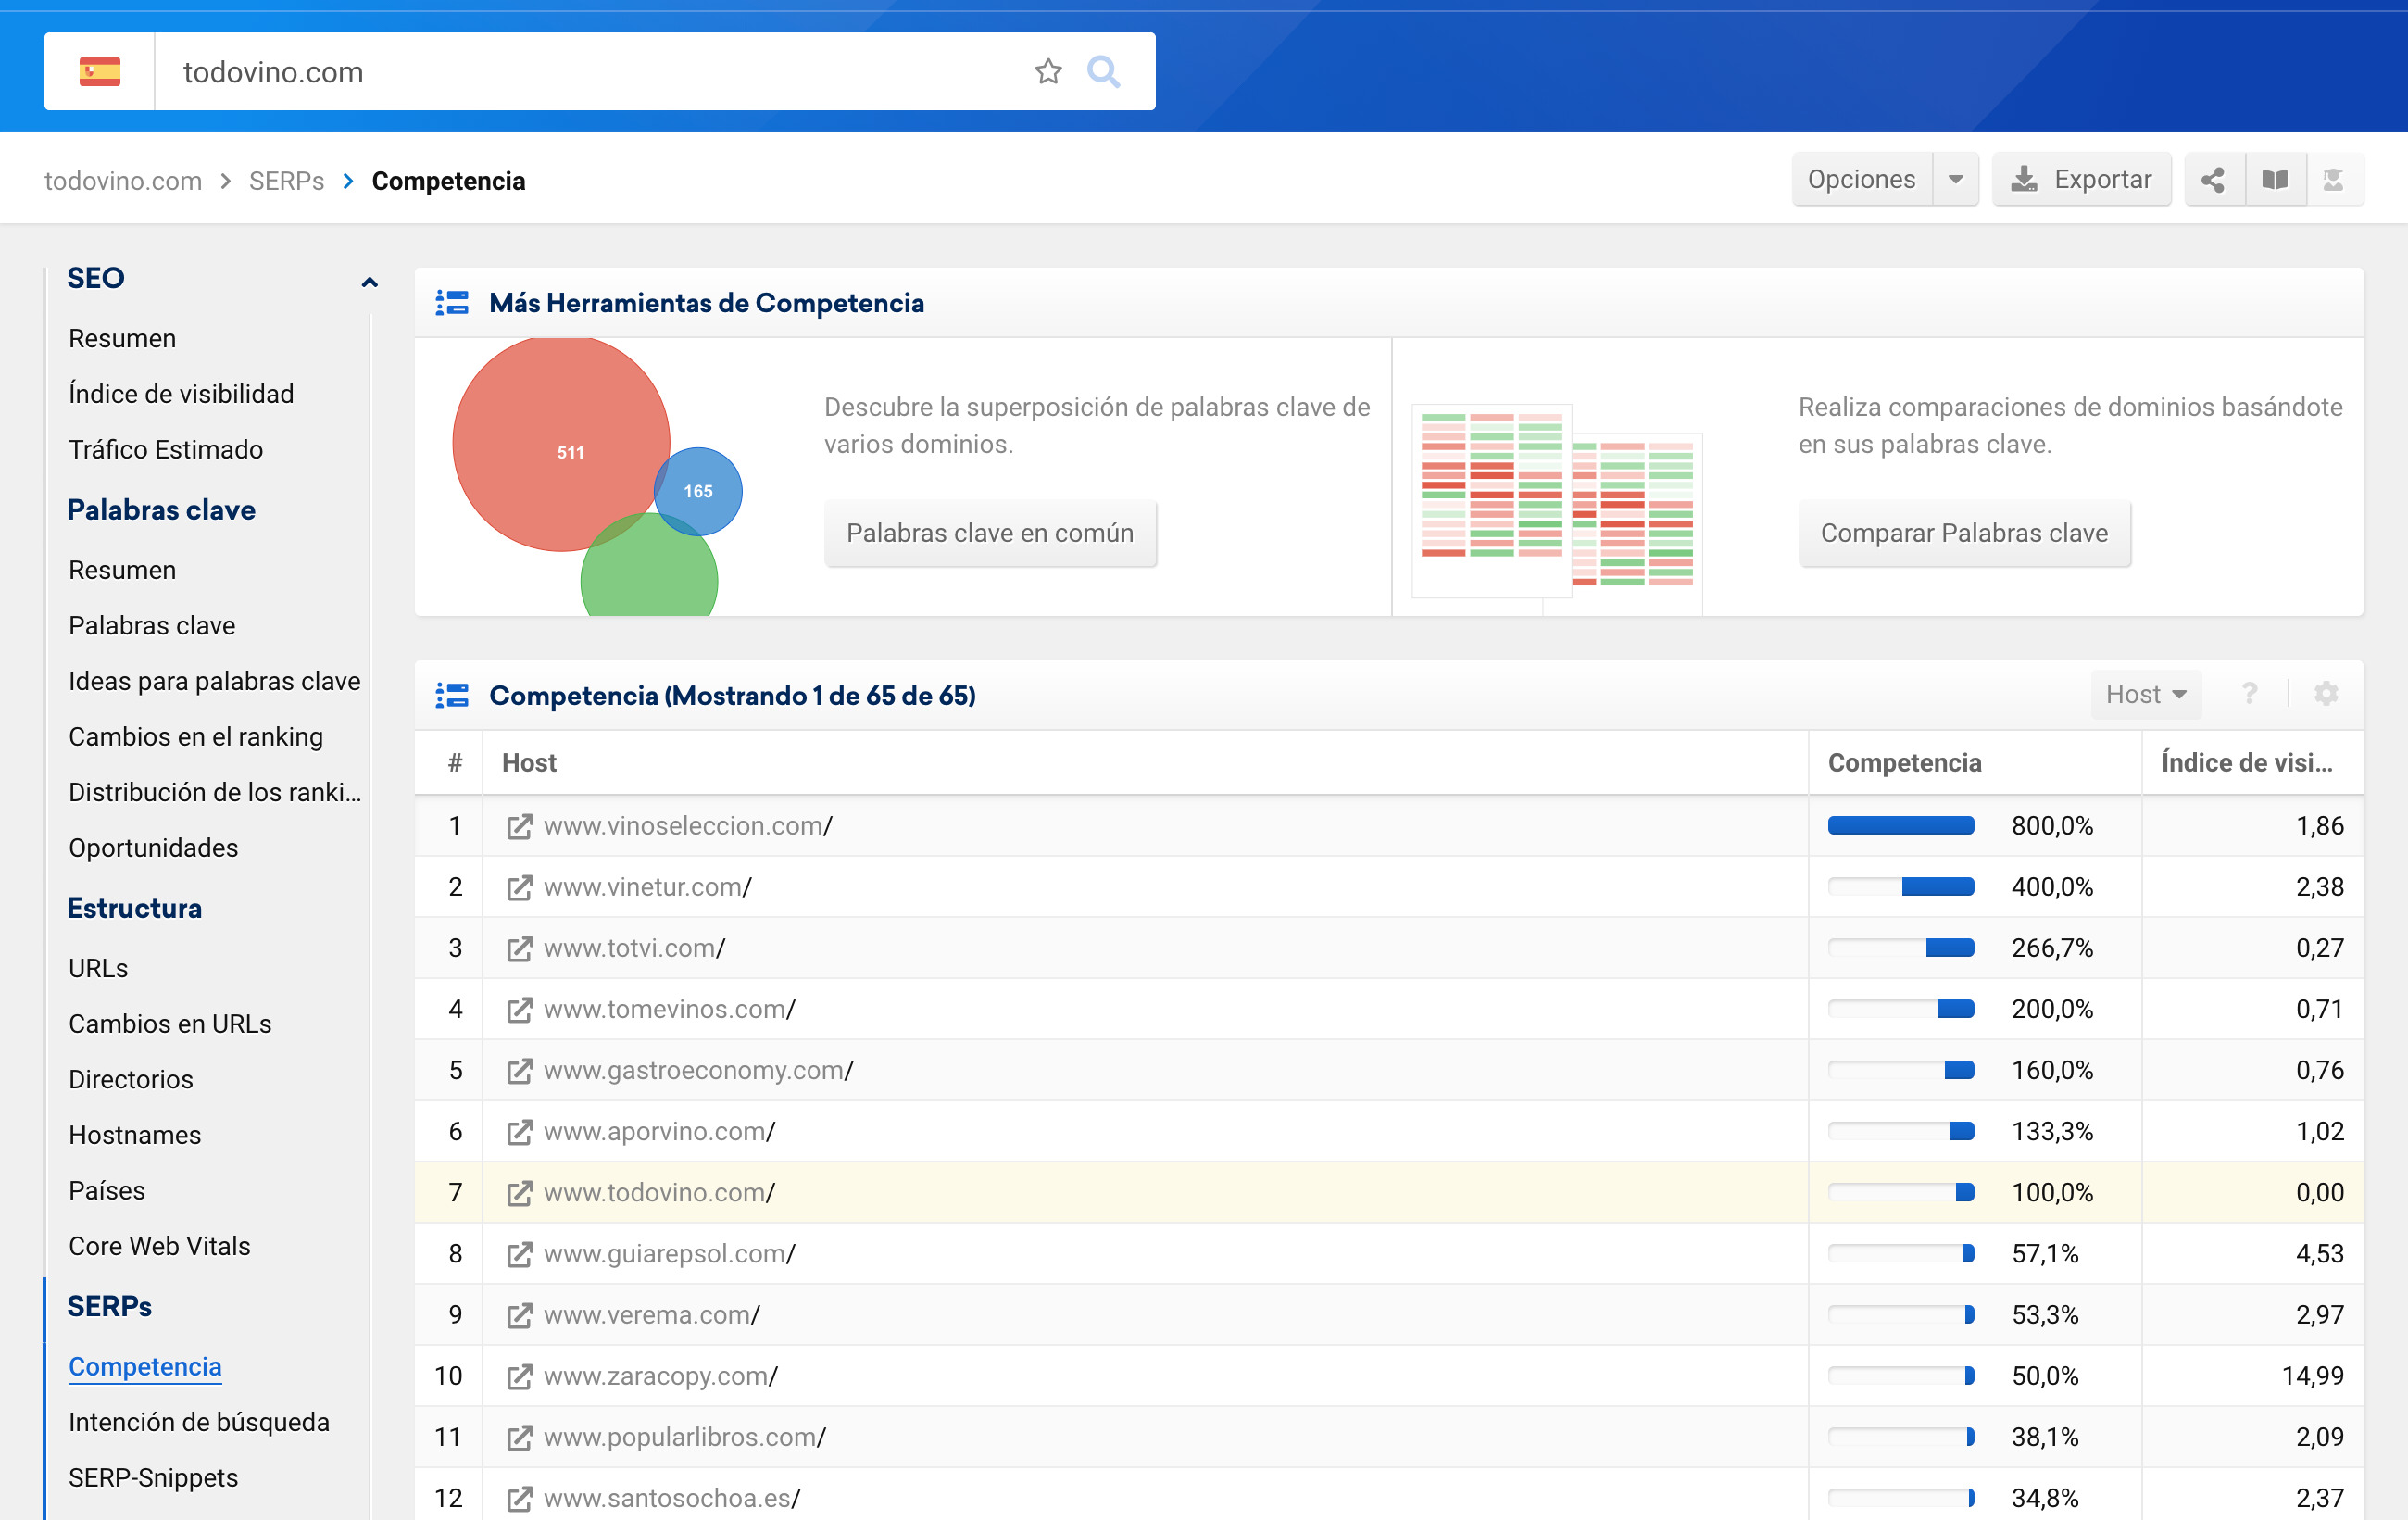Image resolution: width=2408 pixels, height=1520 pixels.
Task: Click the share icon in toolbar
Action: tap(2213, 180)
